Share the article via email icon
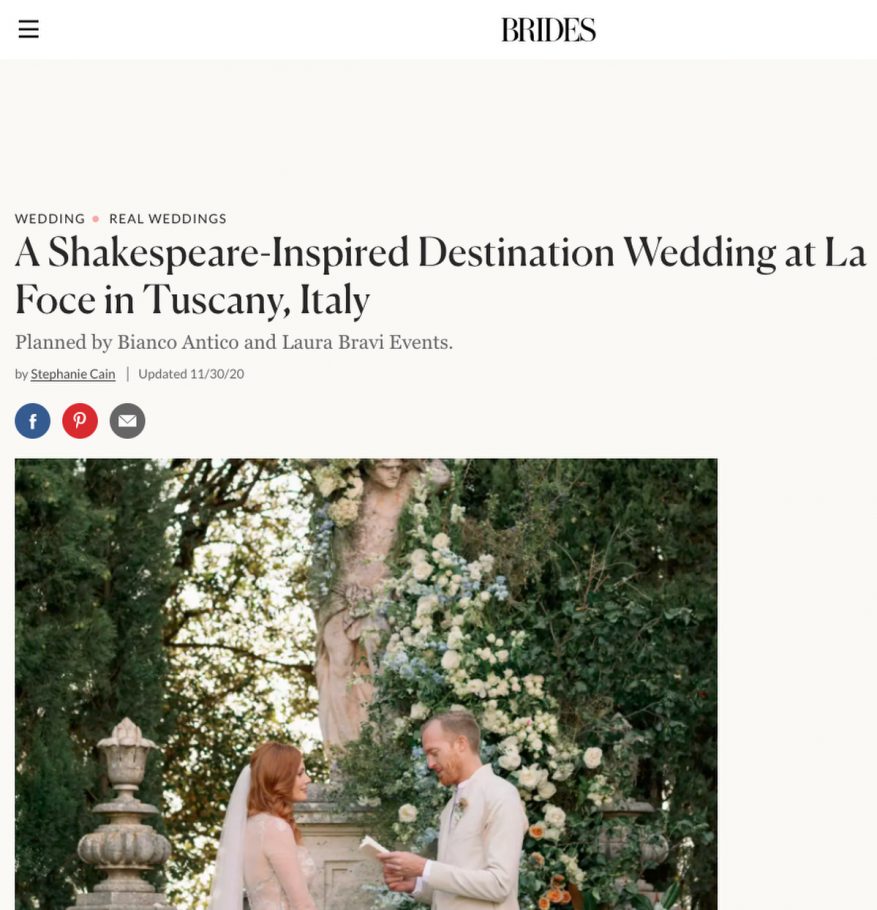Viewport: 877px width, 910px height. point(128,421)
